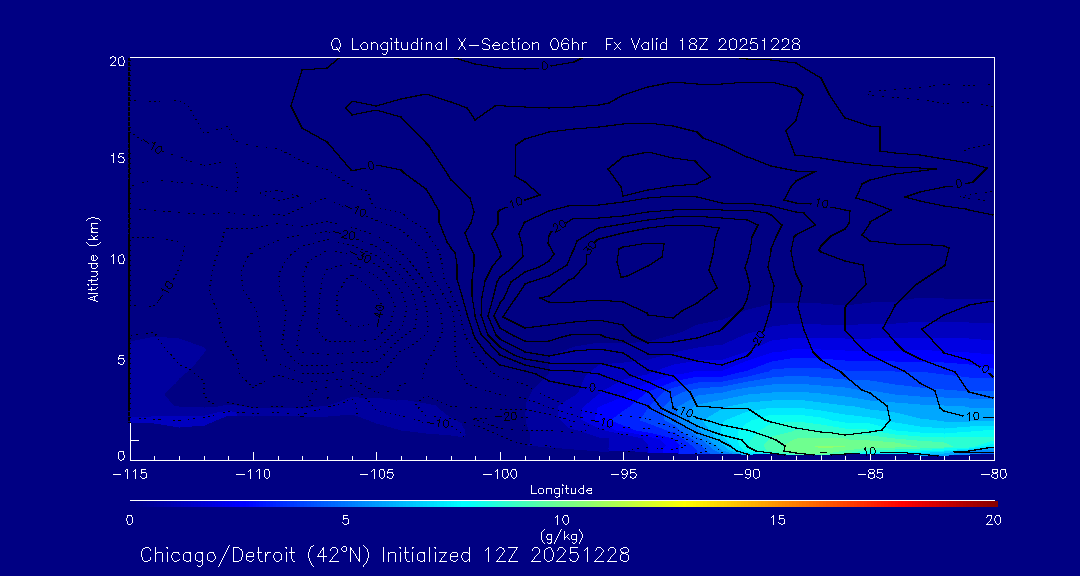Click the yellow section of the colorbar
The height and width of the screenshot is (576, 1080).
point(690,502)
